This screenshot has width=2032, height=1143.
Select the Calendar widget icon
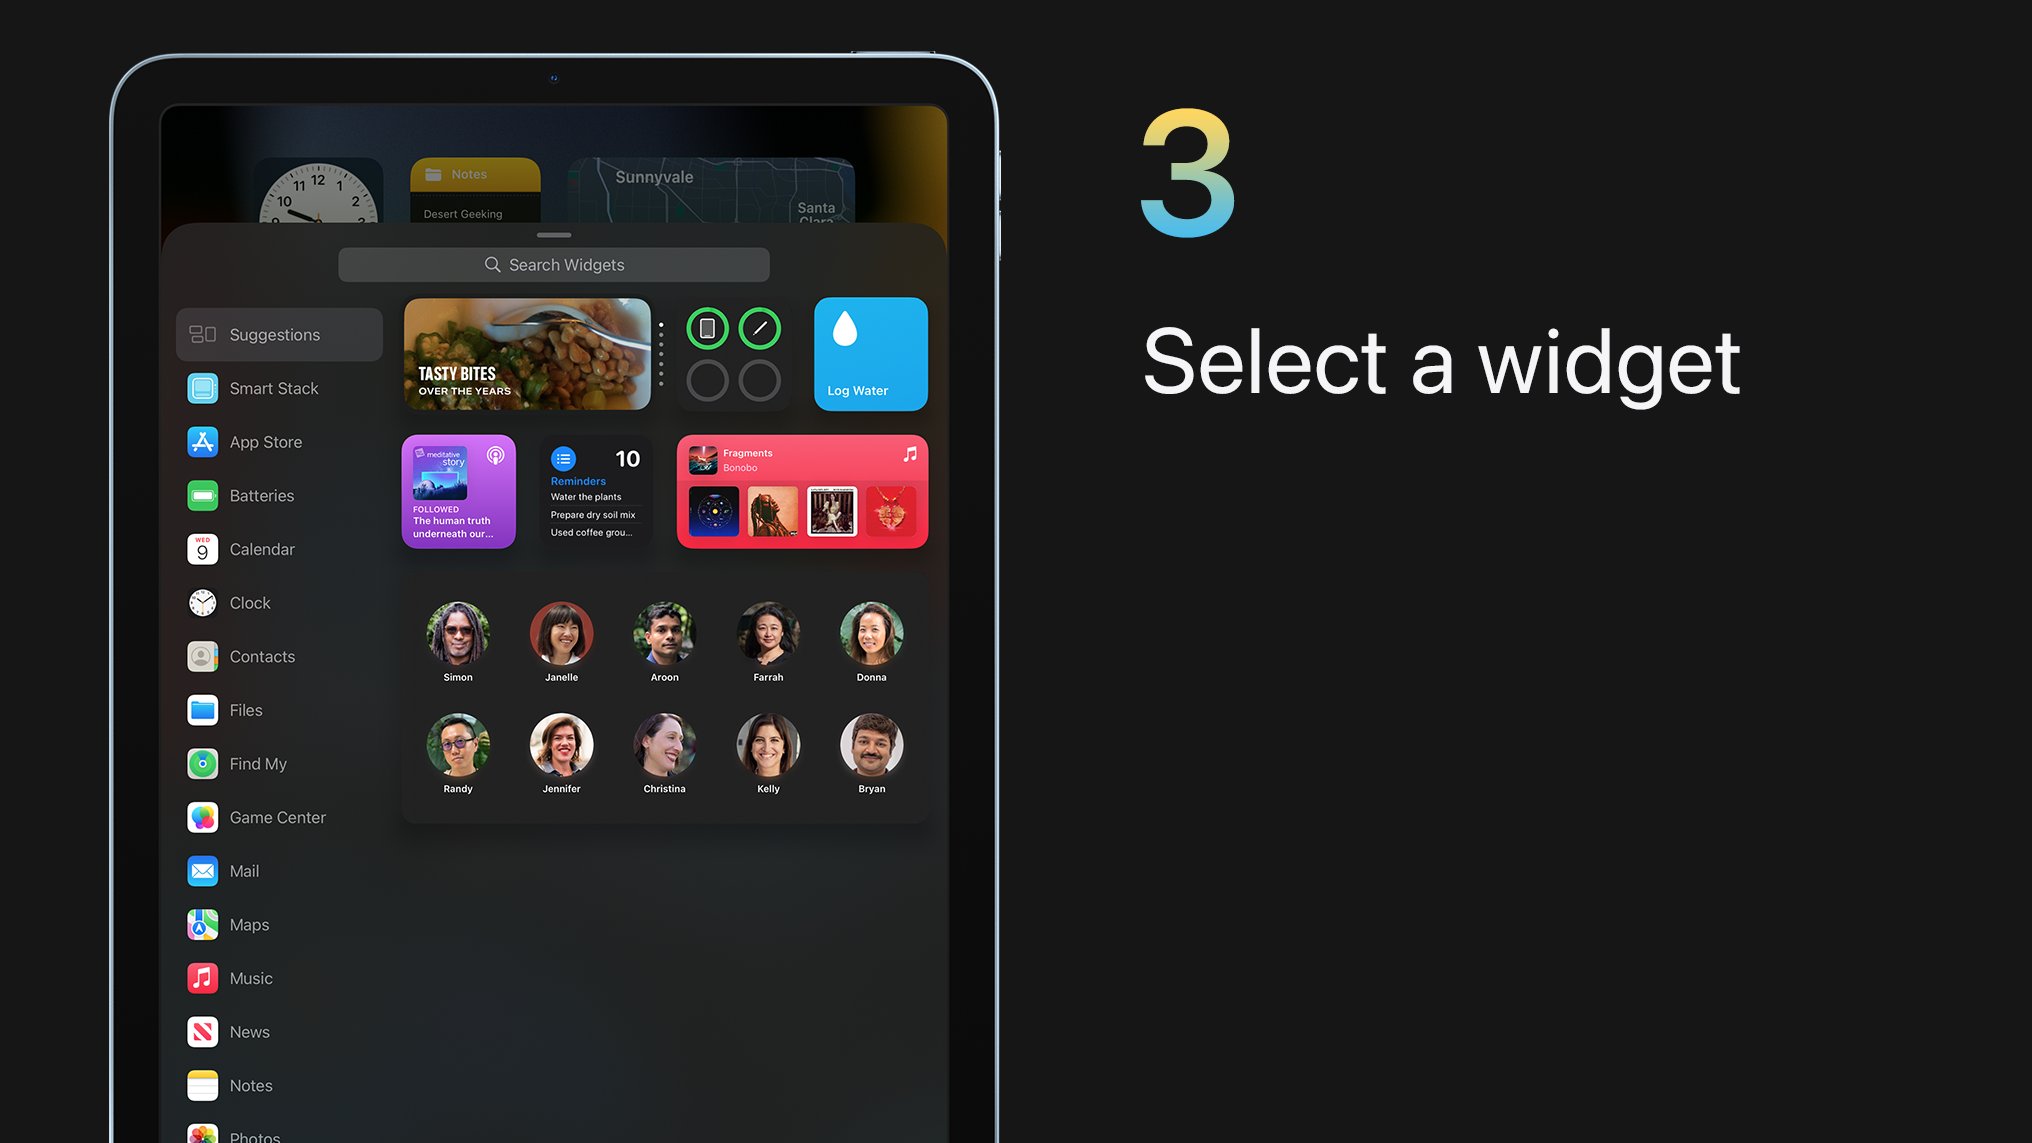click(x=202, y=548)
